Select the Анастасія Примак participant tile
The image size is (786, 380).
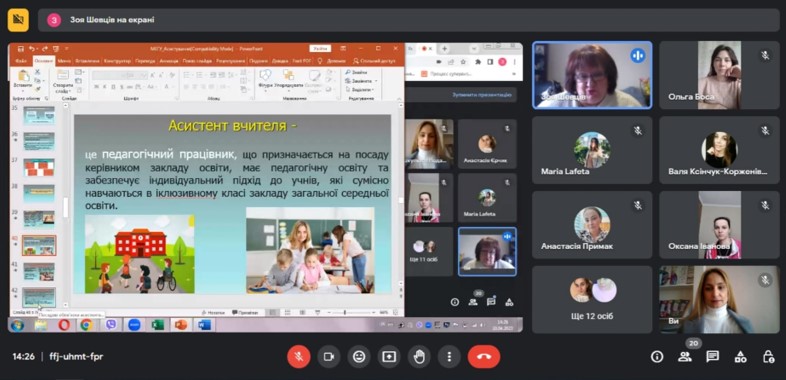[592, 225]
